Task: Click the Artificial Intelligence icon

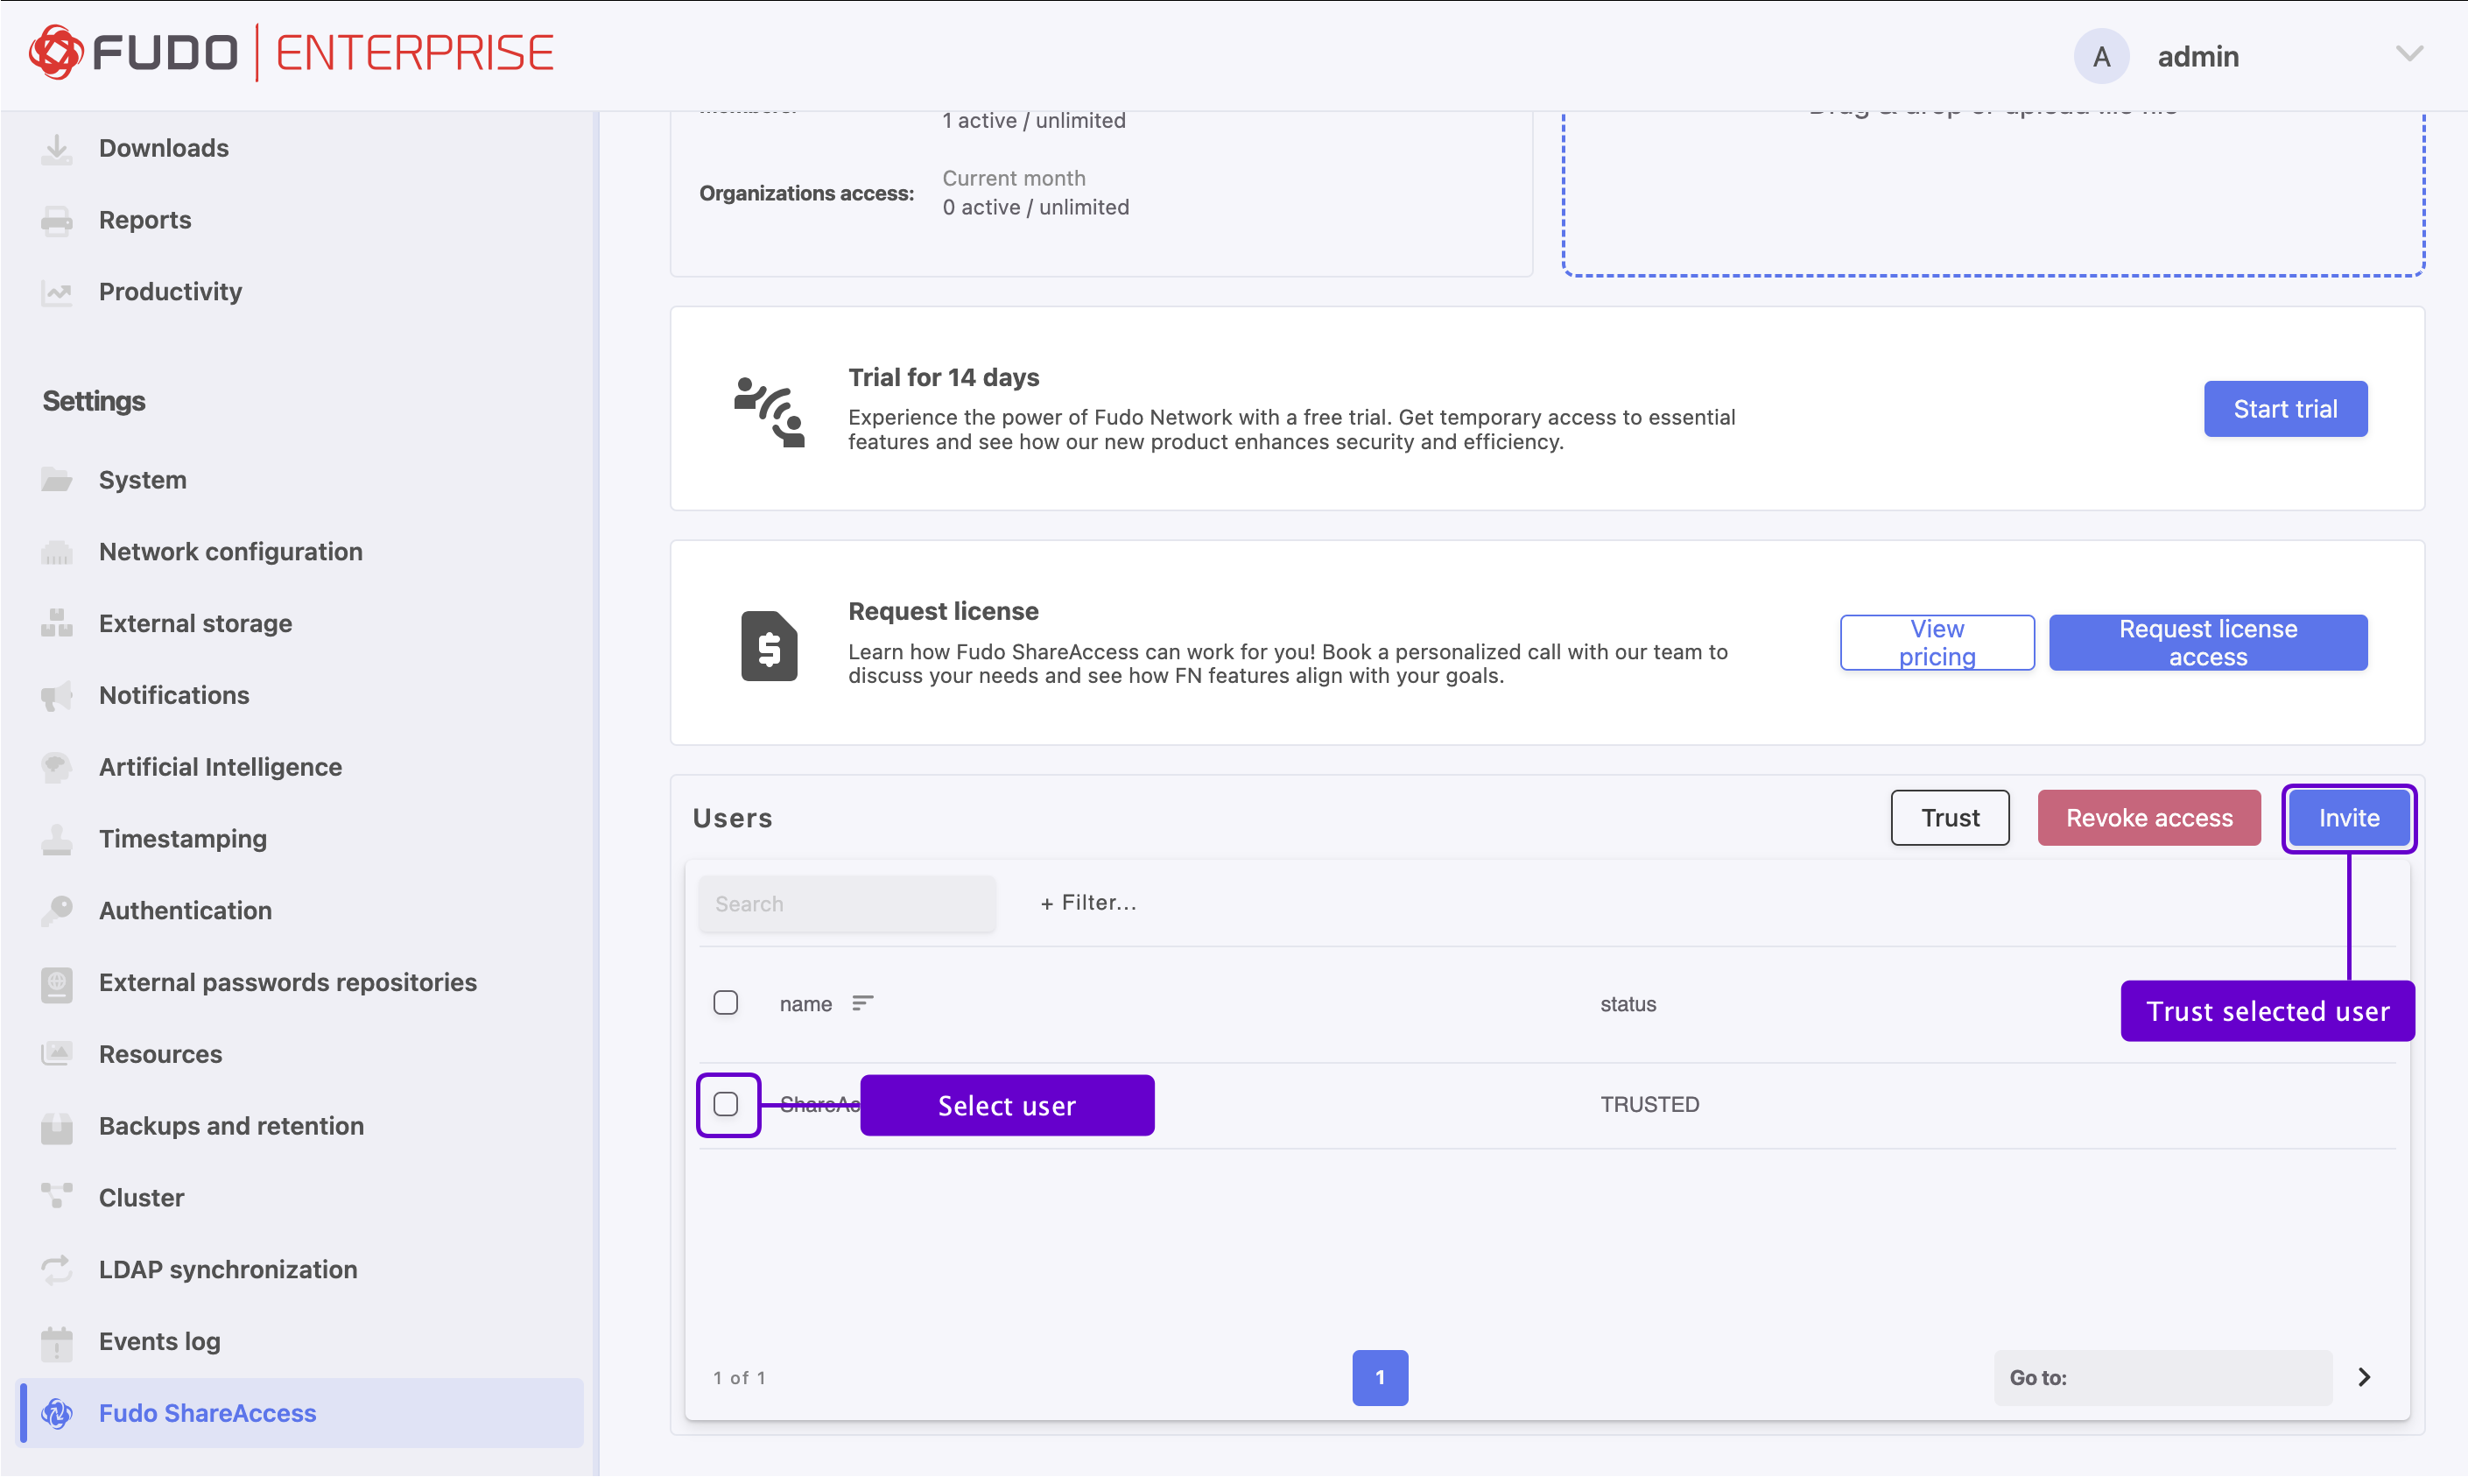Action: [x=57, y=768]
